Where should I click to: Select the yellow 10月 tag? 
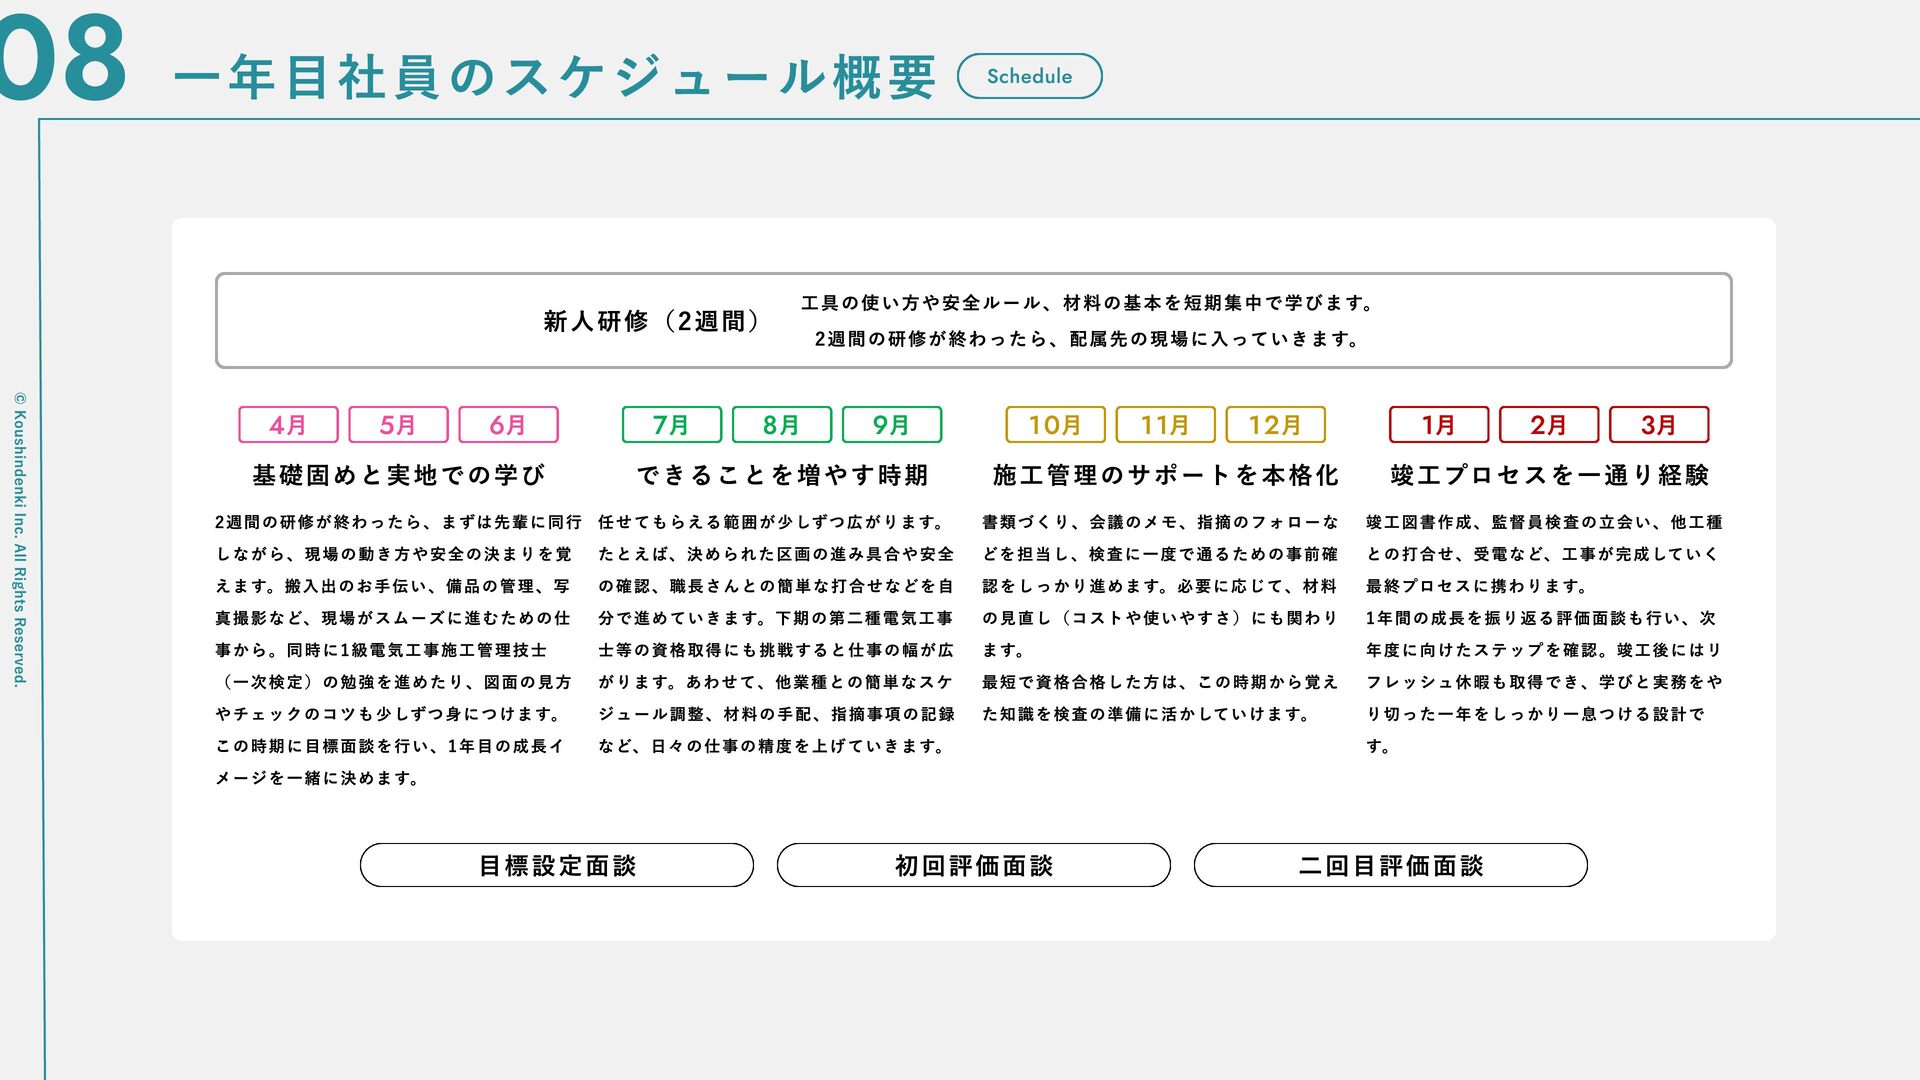1055,425
